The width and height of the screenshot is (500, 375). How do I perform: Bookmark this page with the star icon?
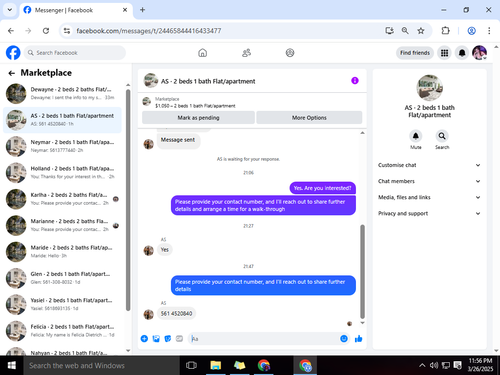click(x=421, y=31)
